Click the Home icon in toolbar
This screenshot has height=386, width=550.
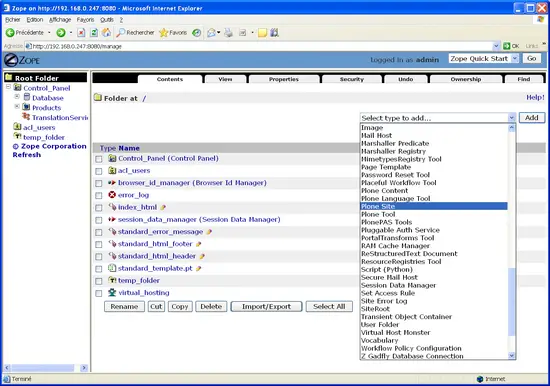106,33
